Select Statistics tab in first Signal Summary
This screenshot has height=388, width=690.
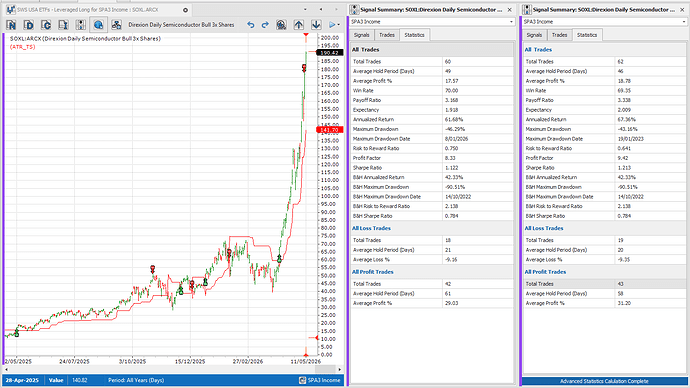(415, 35)
